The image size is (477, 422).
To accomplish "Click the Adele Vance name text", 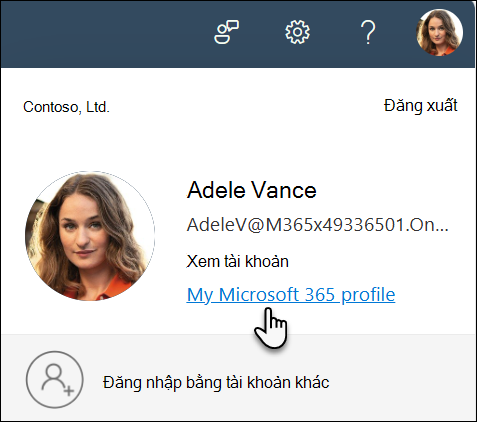I will pyautogui.click(x=252, y=190).
